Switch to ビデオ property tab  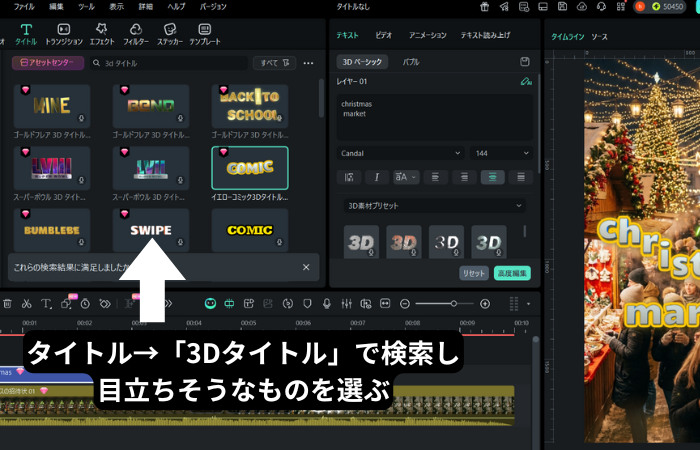pyautogui.click(x=383, y=35)
